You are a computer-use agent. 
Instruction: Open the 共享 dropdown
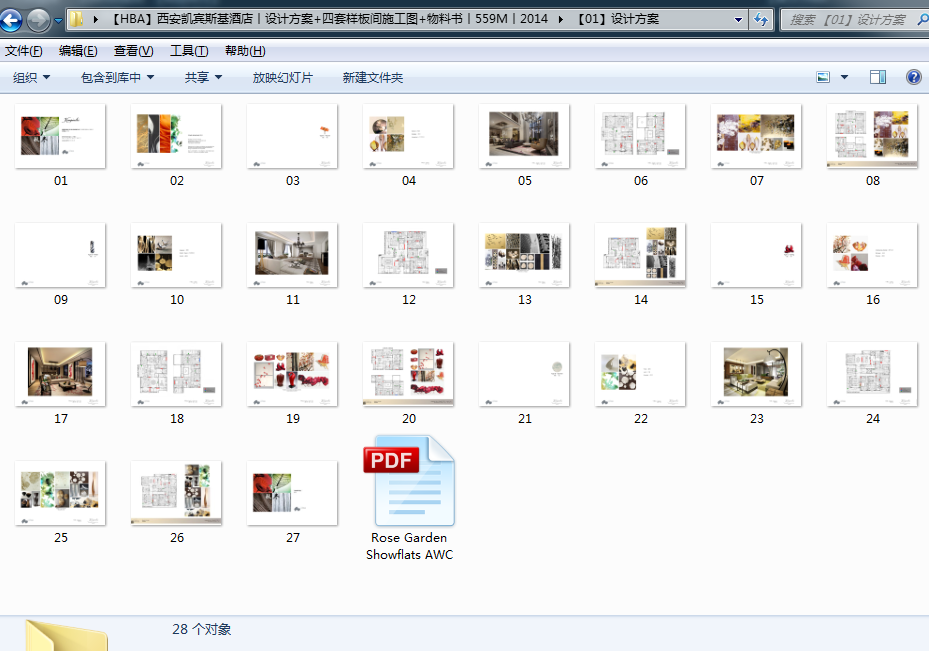point(203,78)
